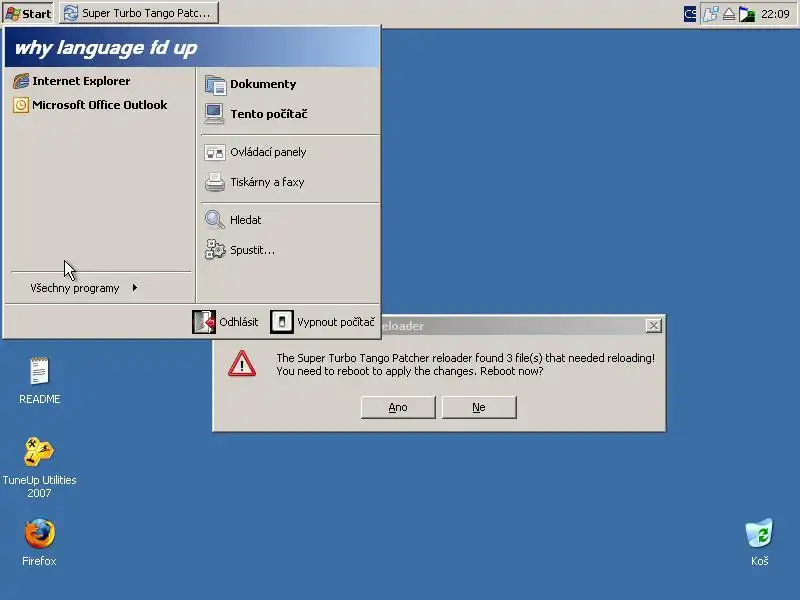This screenshot has width=800, height=600.
Task: Open Tento počítač
Action: pyautogui.click(x=256, y=114)
